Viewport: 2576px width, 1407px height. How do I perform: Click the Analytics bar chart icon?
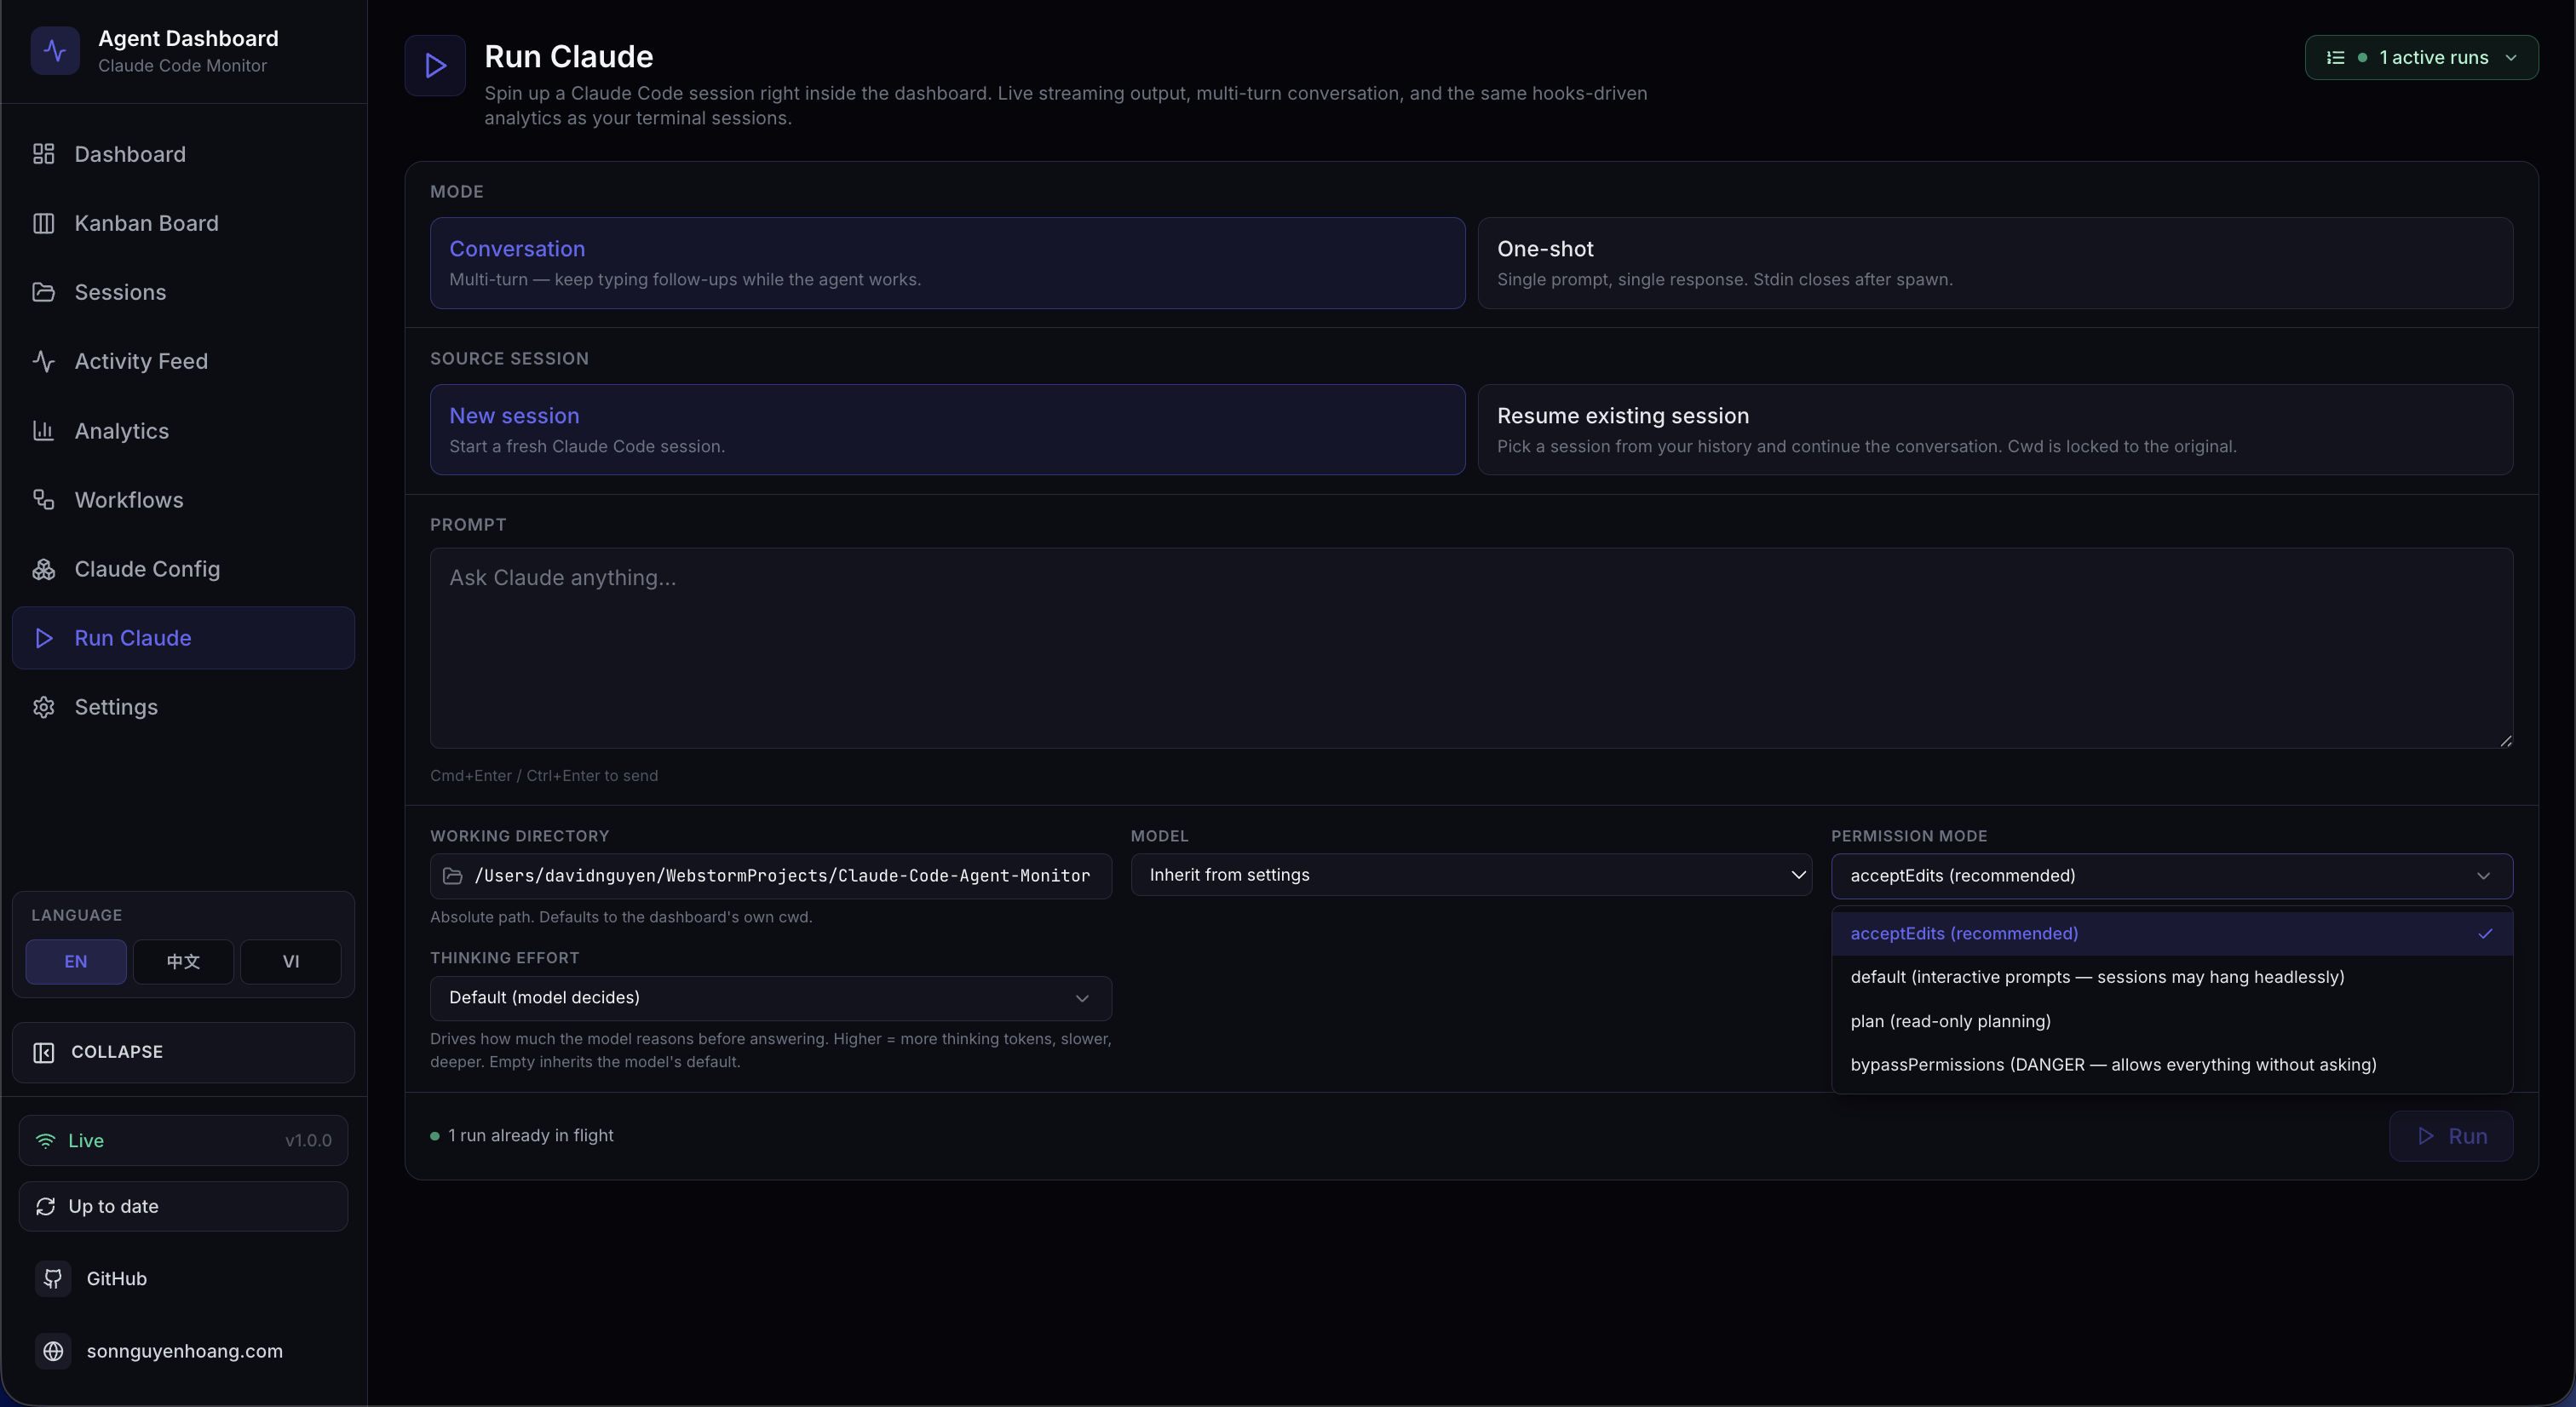point(43,431)
